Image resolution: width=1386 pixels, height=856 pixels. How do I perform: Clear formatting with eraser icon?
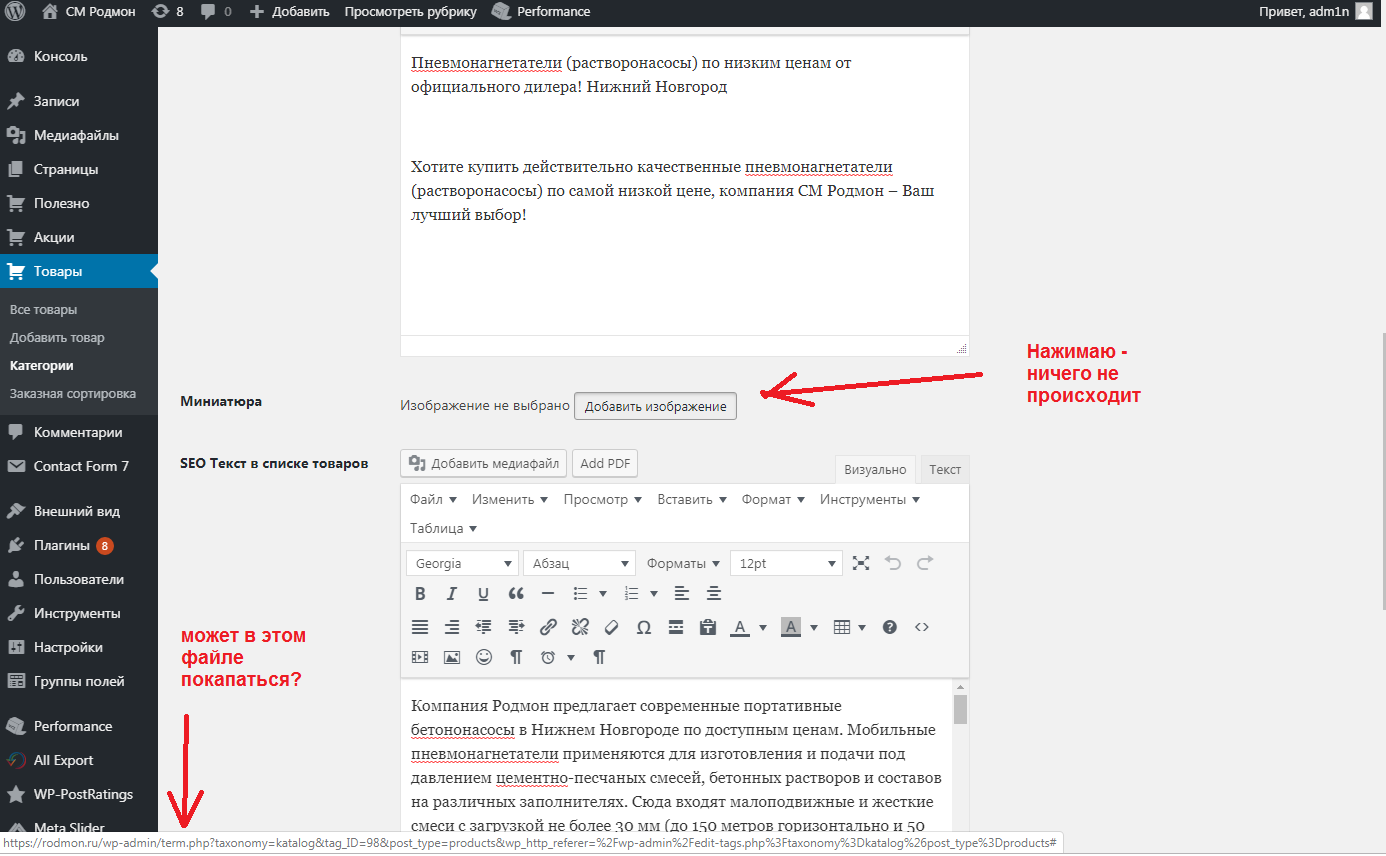[612, 627]
